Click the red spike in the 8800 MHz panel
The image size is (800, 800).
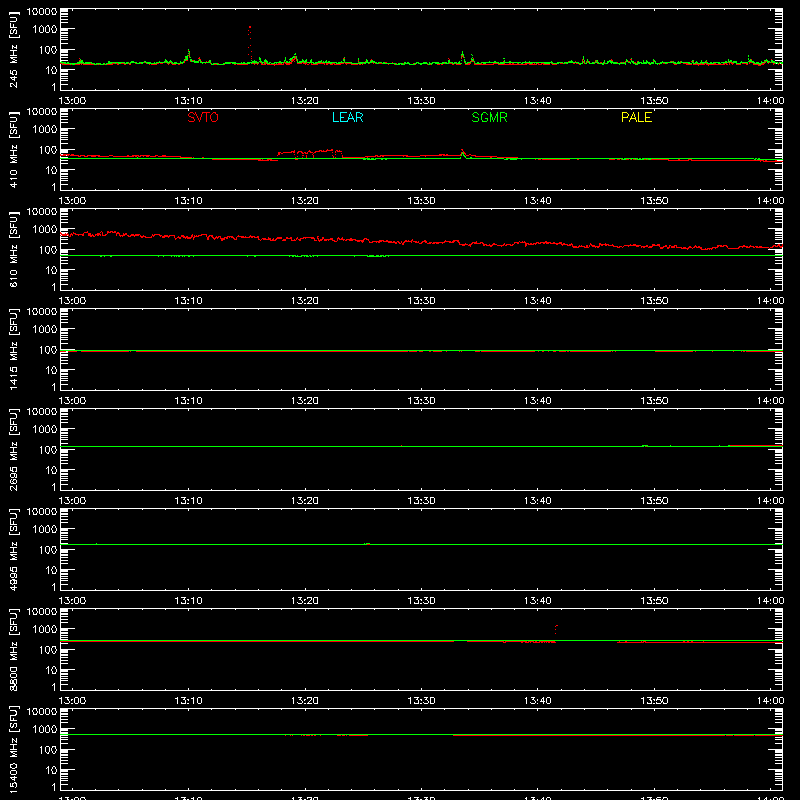coord(556,629)
